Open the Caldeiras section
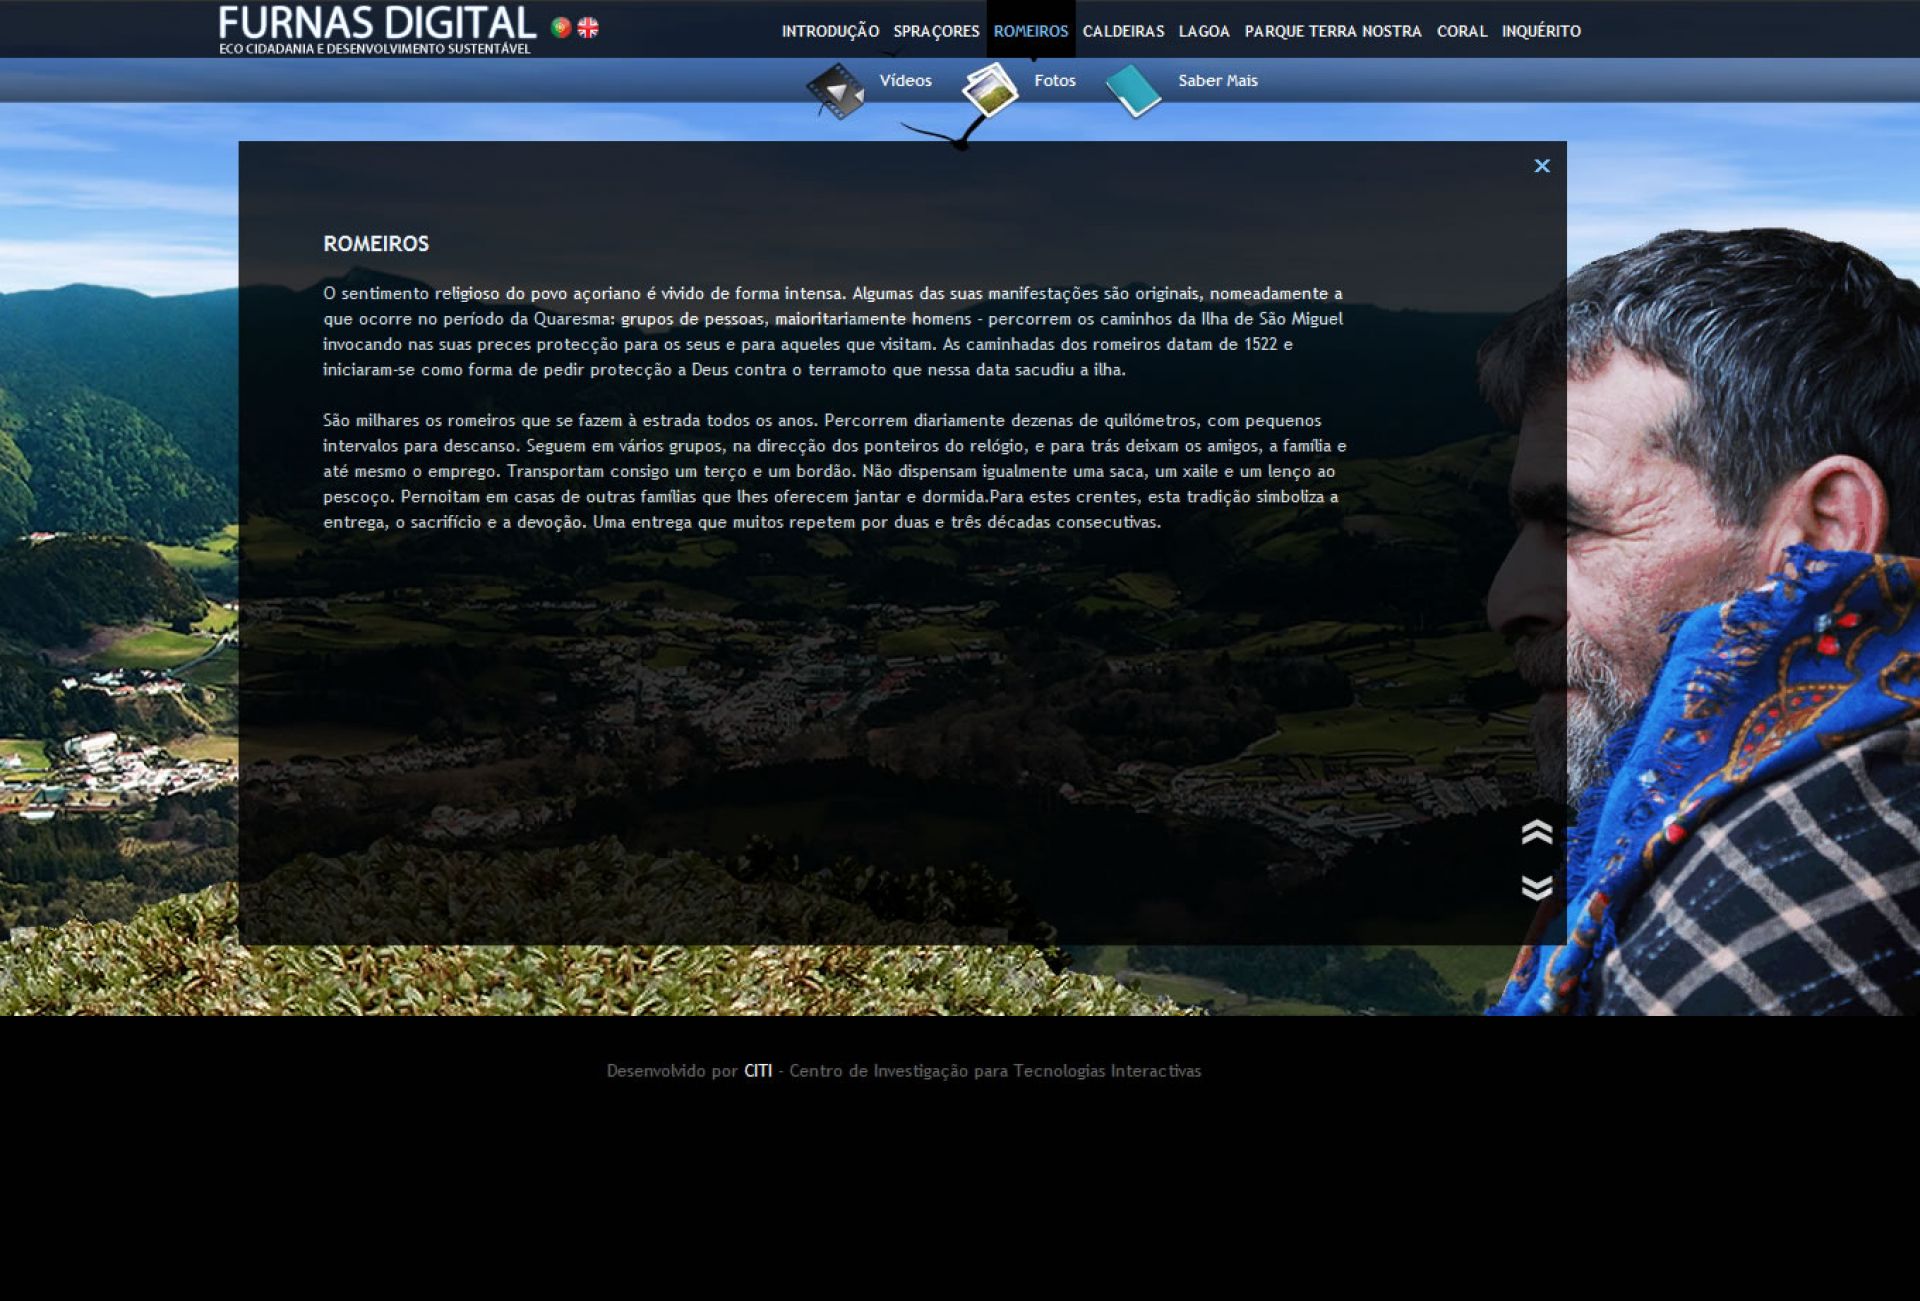 click(1123, 31)
